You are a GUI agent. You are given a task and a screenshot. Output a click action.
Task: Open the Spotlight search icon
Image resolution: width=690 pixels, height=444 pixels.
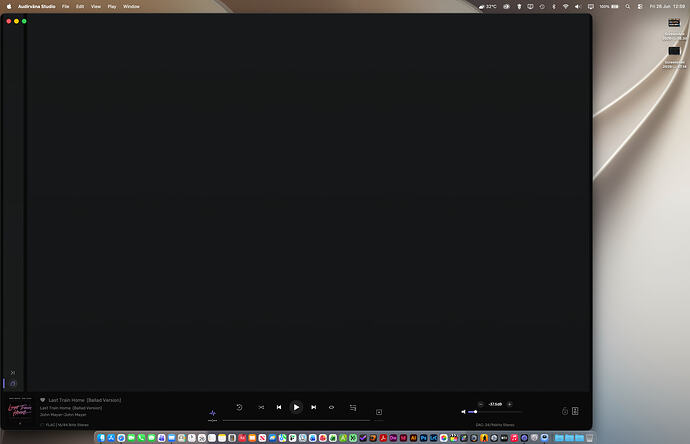click(x=628, y=7)
